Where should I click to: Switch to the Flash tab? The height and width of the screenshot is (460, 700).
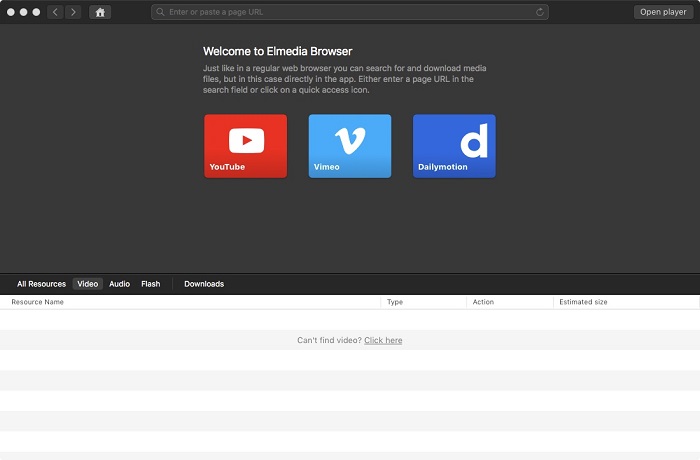click(150, 284)
